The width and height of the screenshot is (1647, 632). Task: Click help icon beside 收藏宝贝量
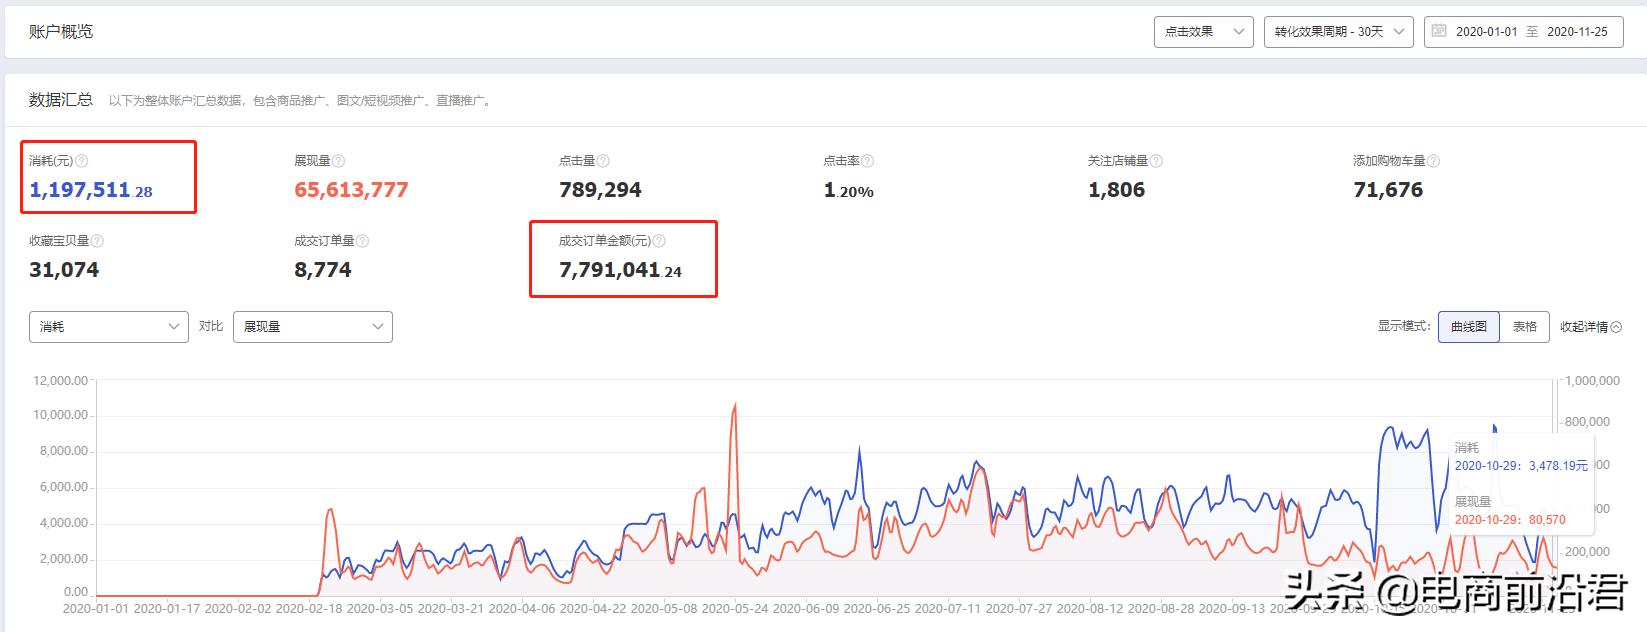[97, 241]
